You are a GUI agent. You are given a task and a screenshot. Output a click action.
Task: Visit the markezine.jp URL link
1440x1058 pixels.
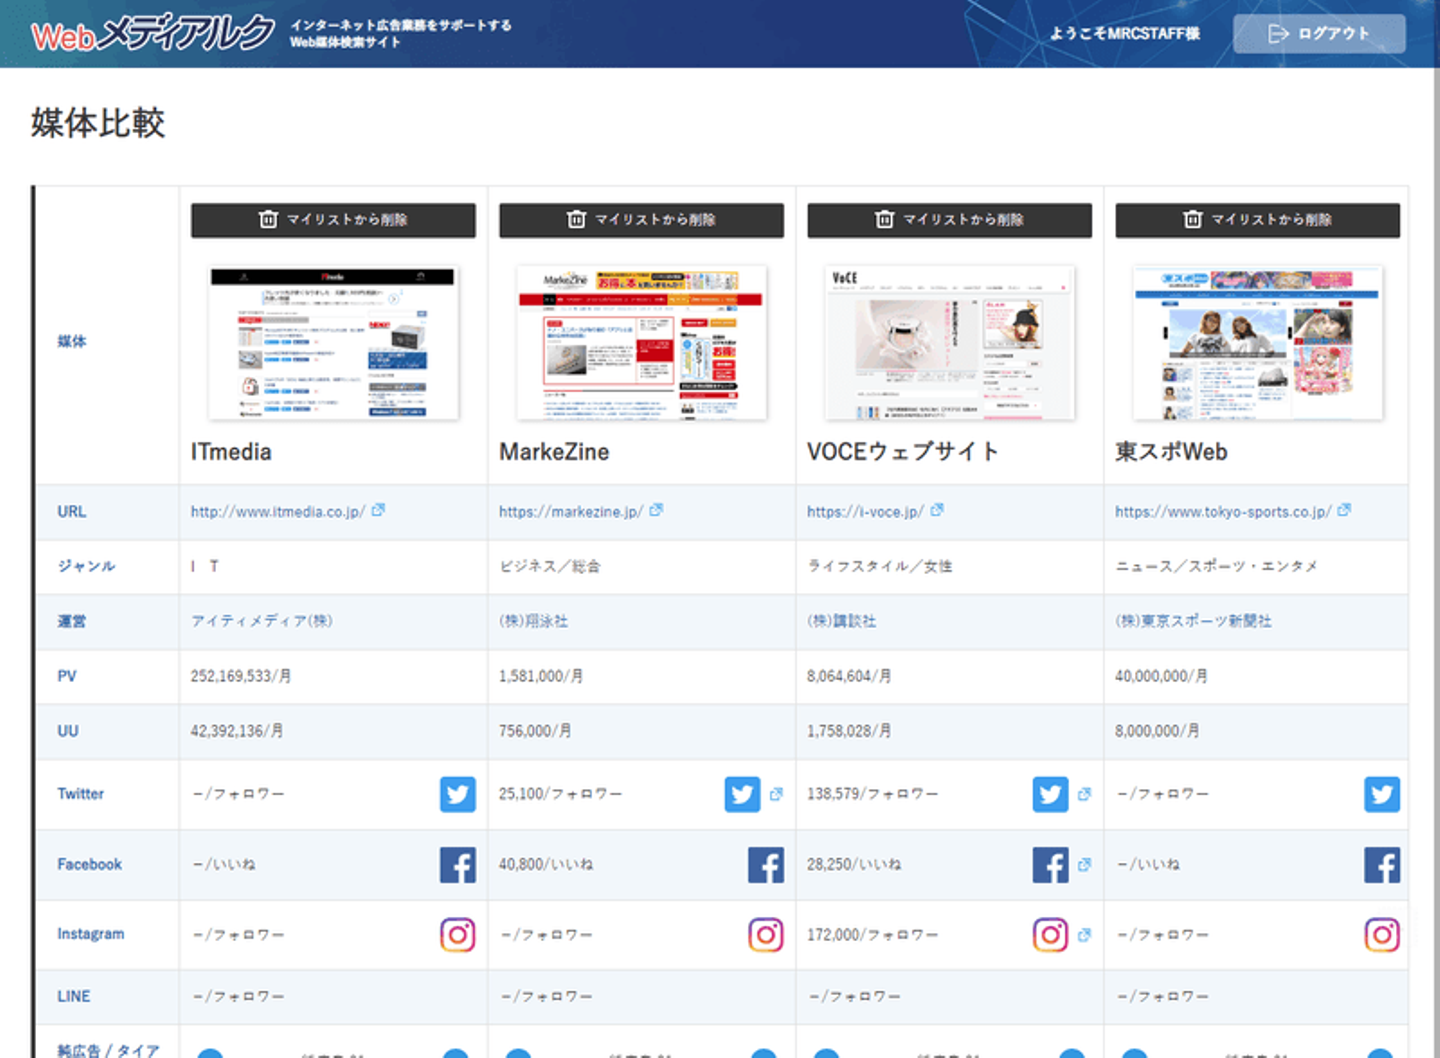pos(571,512)
